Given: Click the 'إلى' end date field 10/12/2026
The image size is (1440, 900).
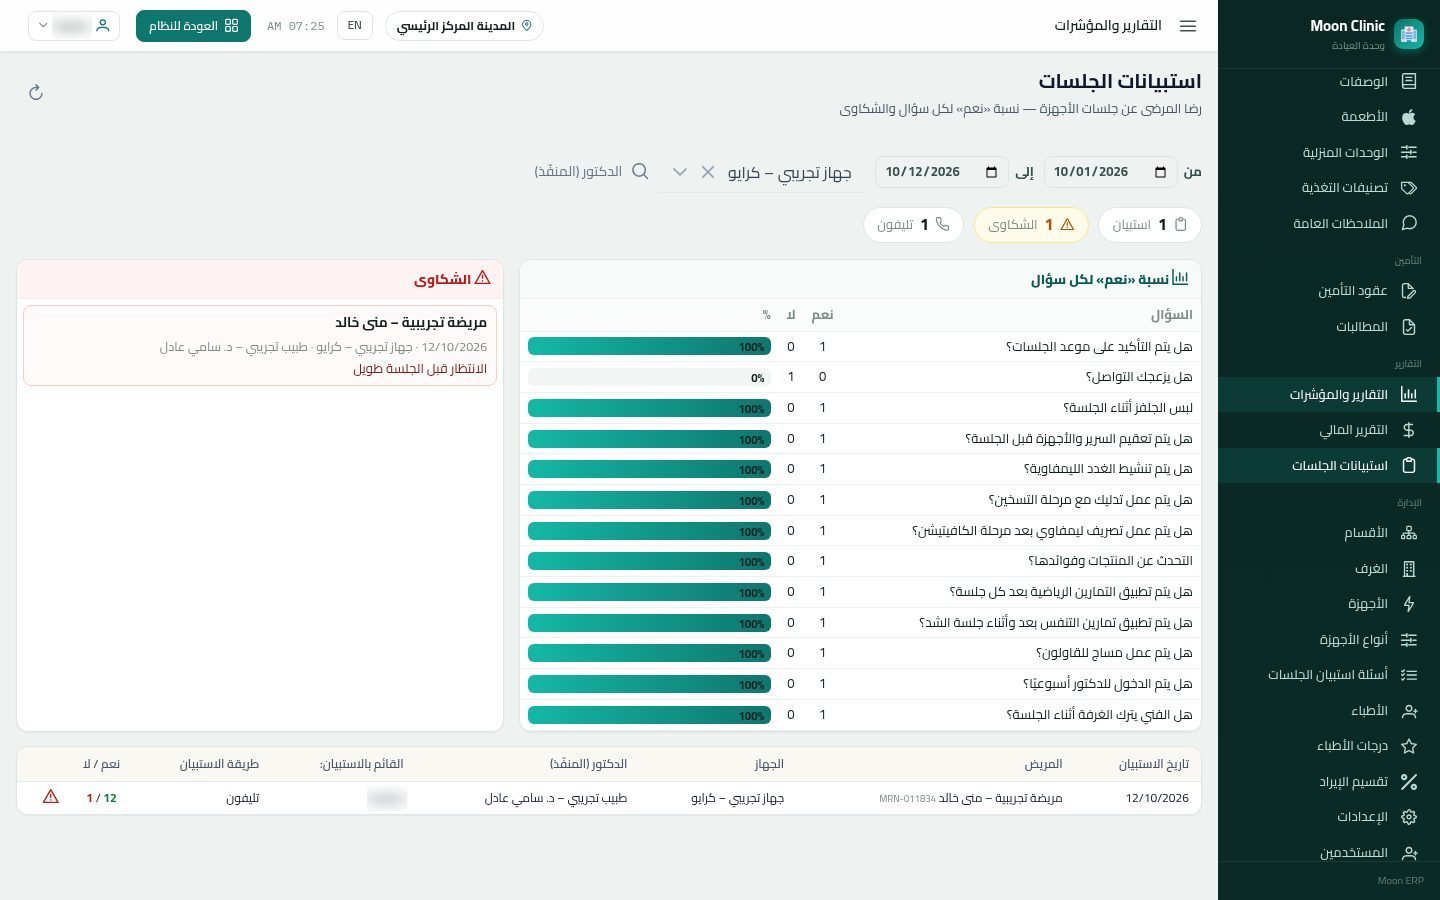Looking at the screenshot, I should [x=942, y=172].
